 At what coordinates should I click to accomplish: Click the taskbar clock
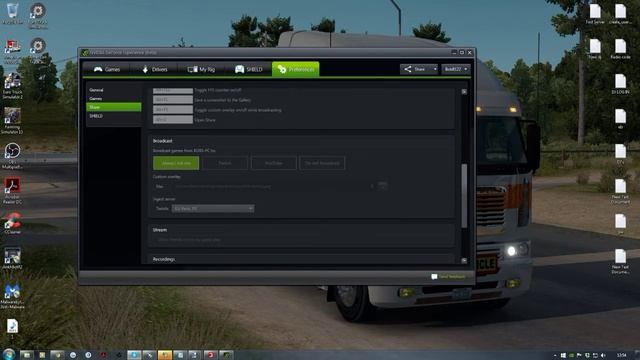tap(622, 356)
